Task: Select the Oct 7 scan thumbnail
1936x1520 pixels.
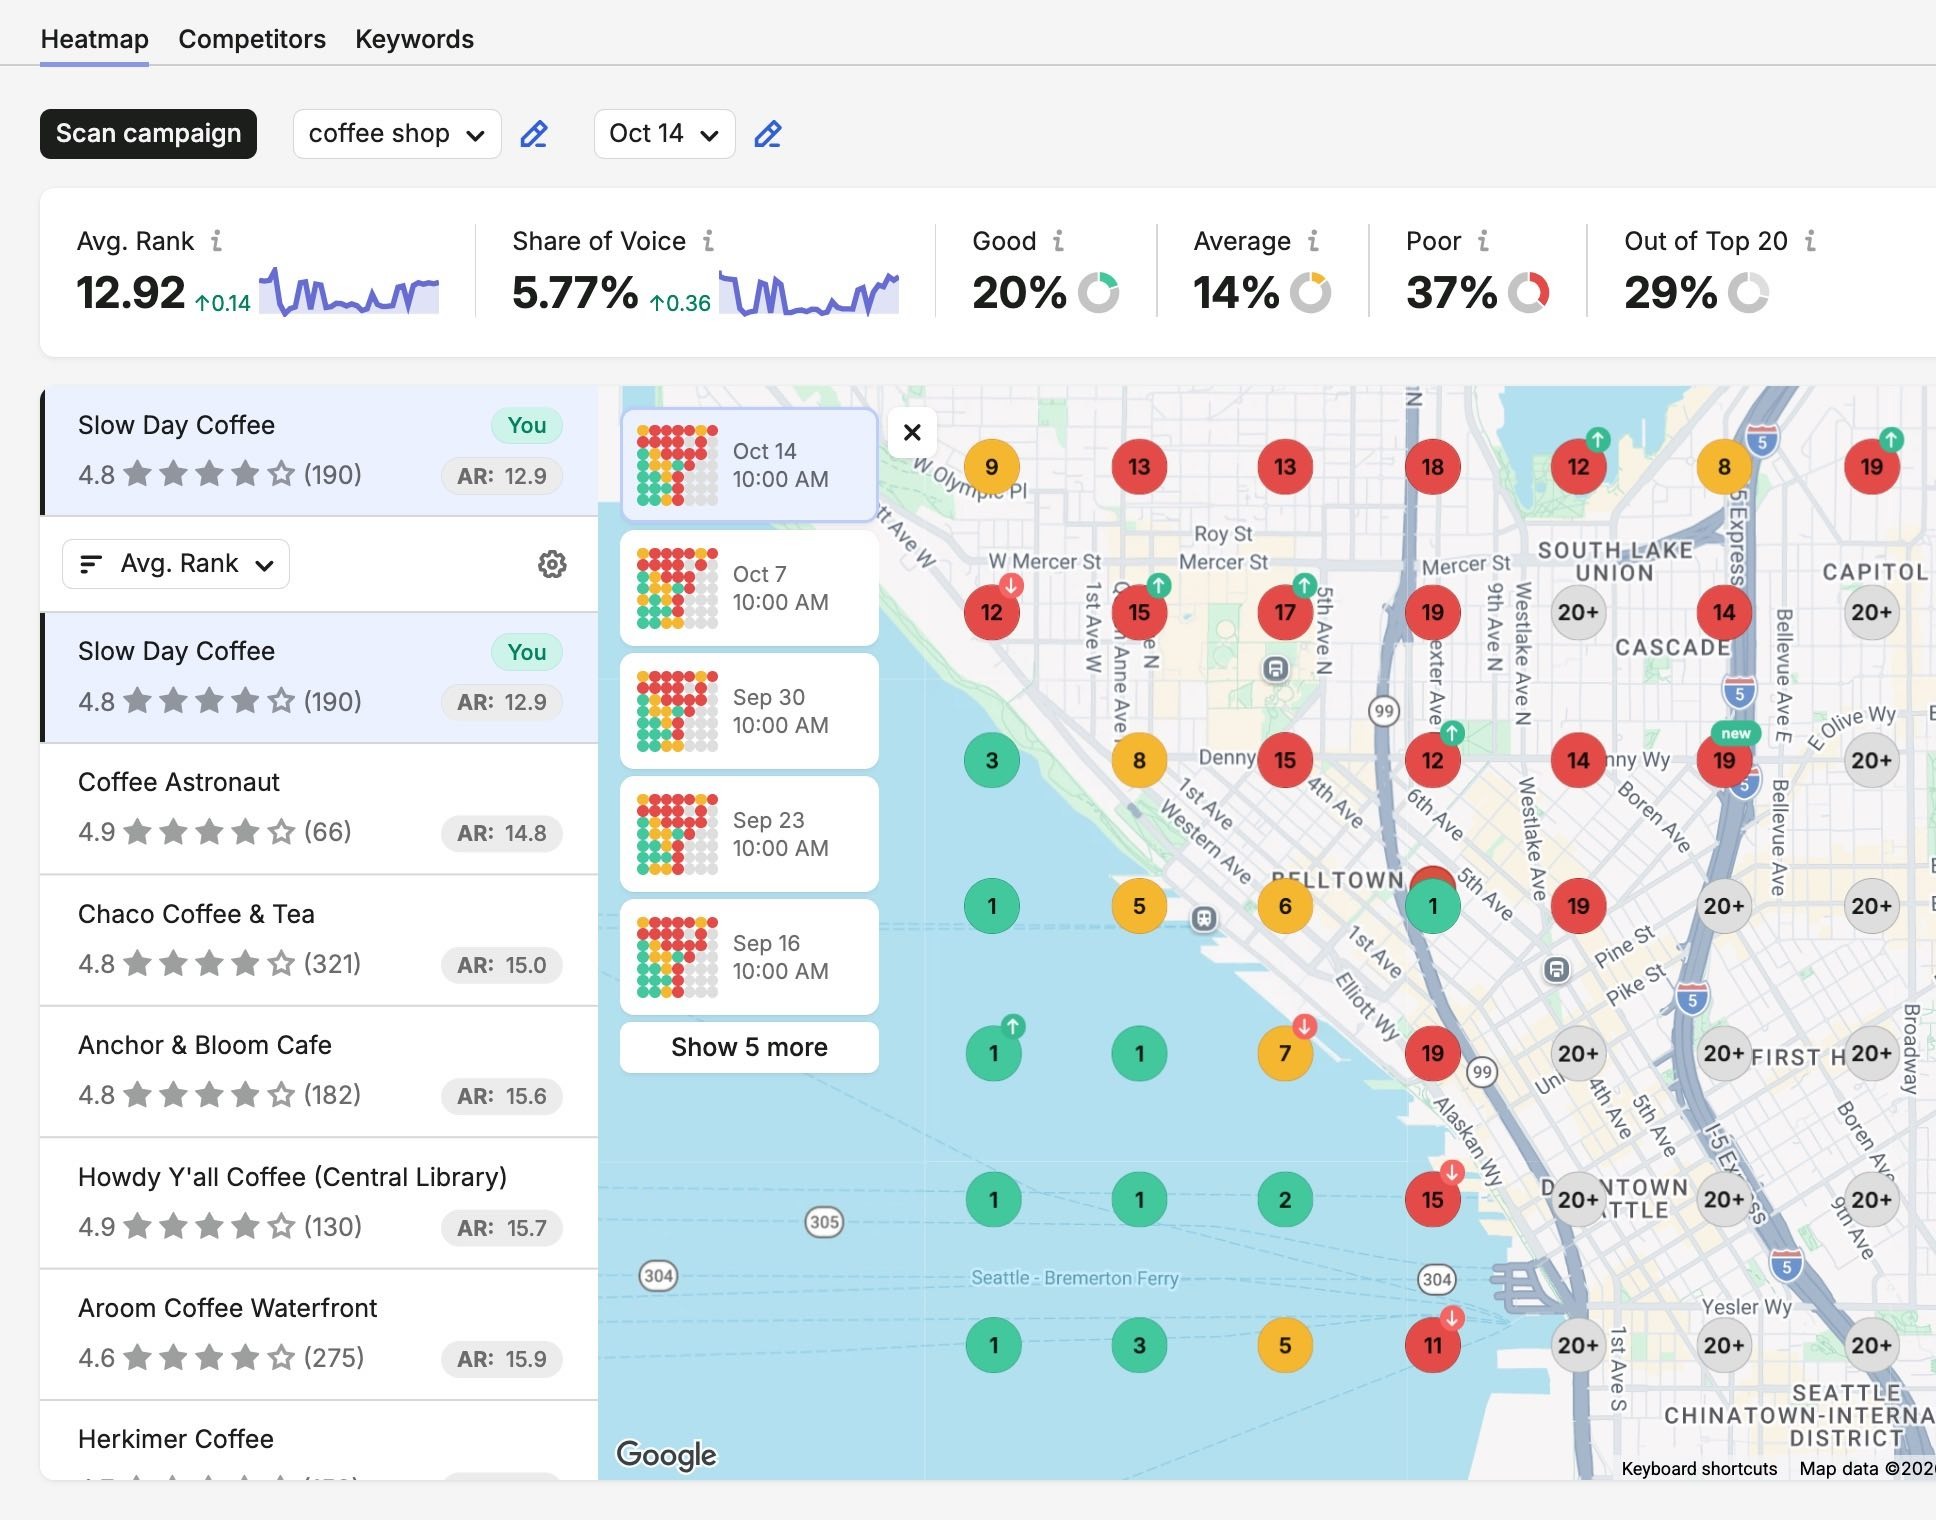Action: tap(749, 588)
